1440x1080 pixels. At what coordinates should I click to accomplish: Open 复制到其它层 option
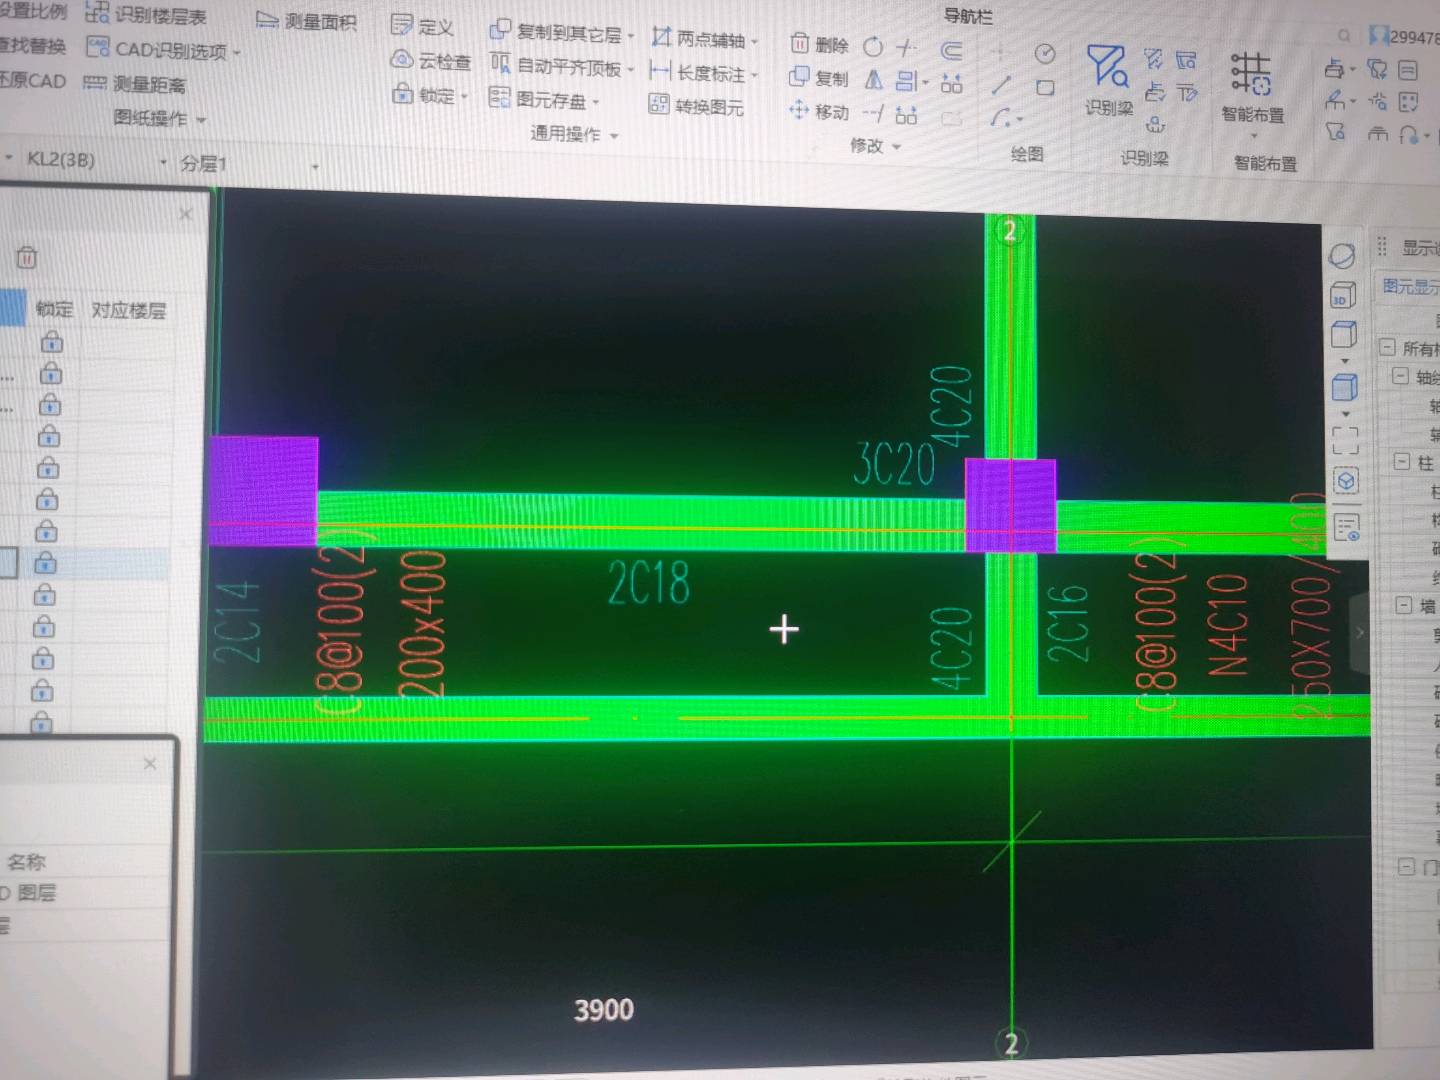pos(562,32)
